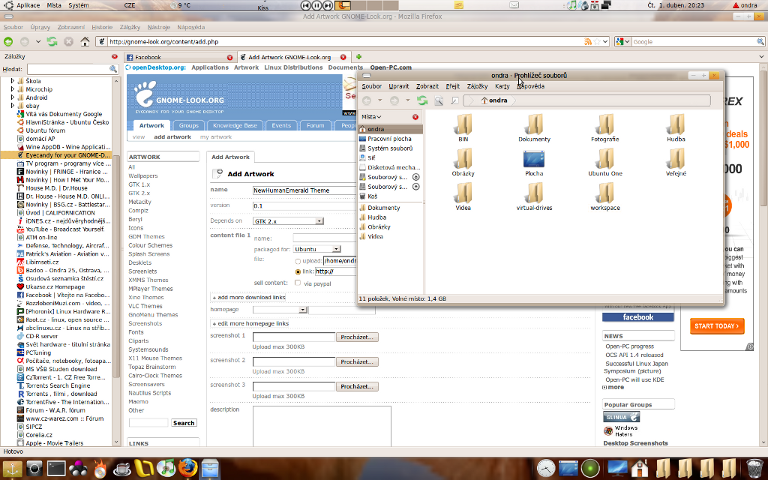This screenshot has height=480, width=768.
Task: Open Plocha desktop icon in file browser
Action: click(x=534, y=163)
